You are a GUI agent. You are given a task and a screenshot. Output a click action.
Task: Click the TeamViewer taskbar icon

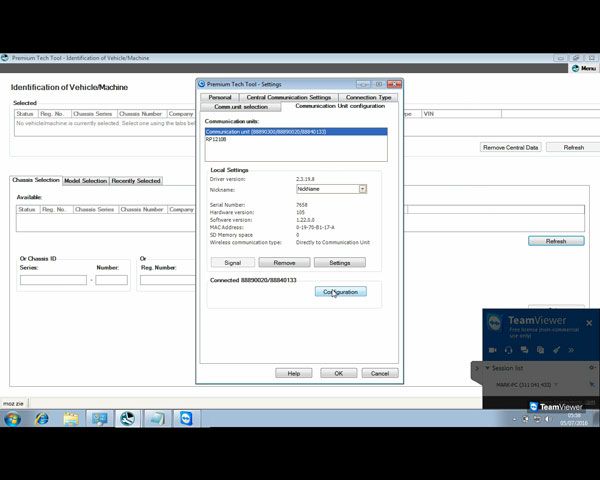(186, 419)
